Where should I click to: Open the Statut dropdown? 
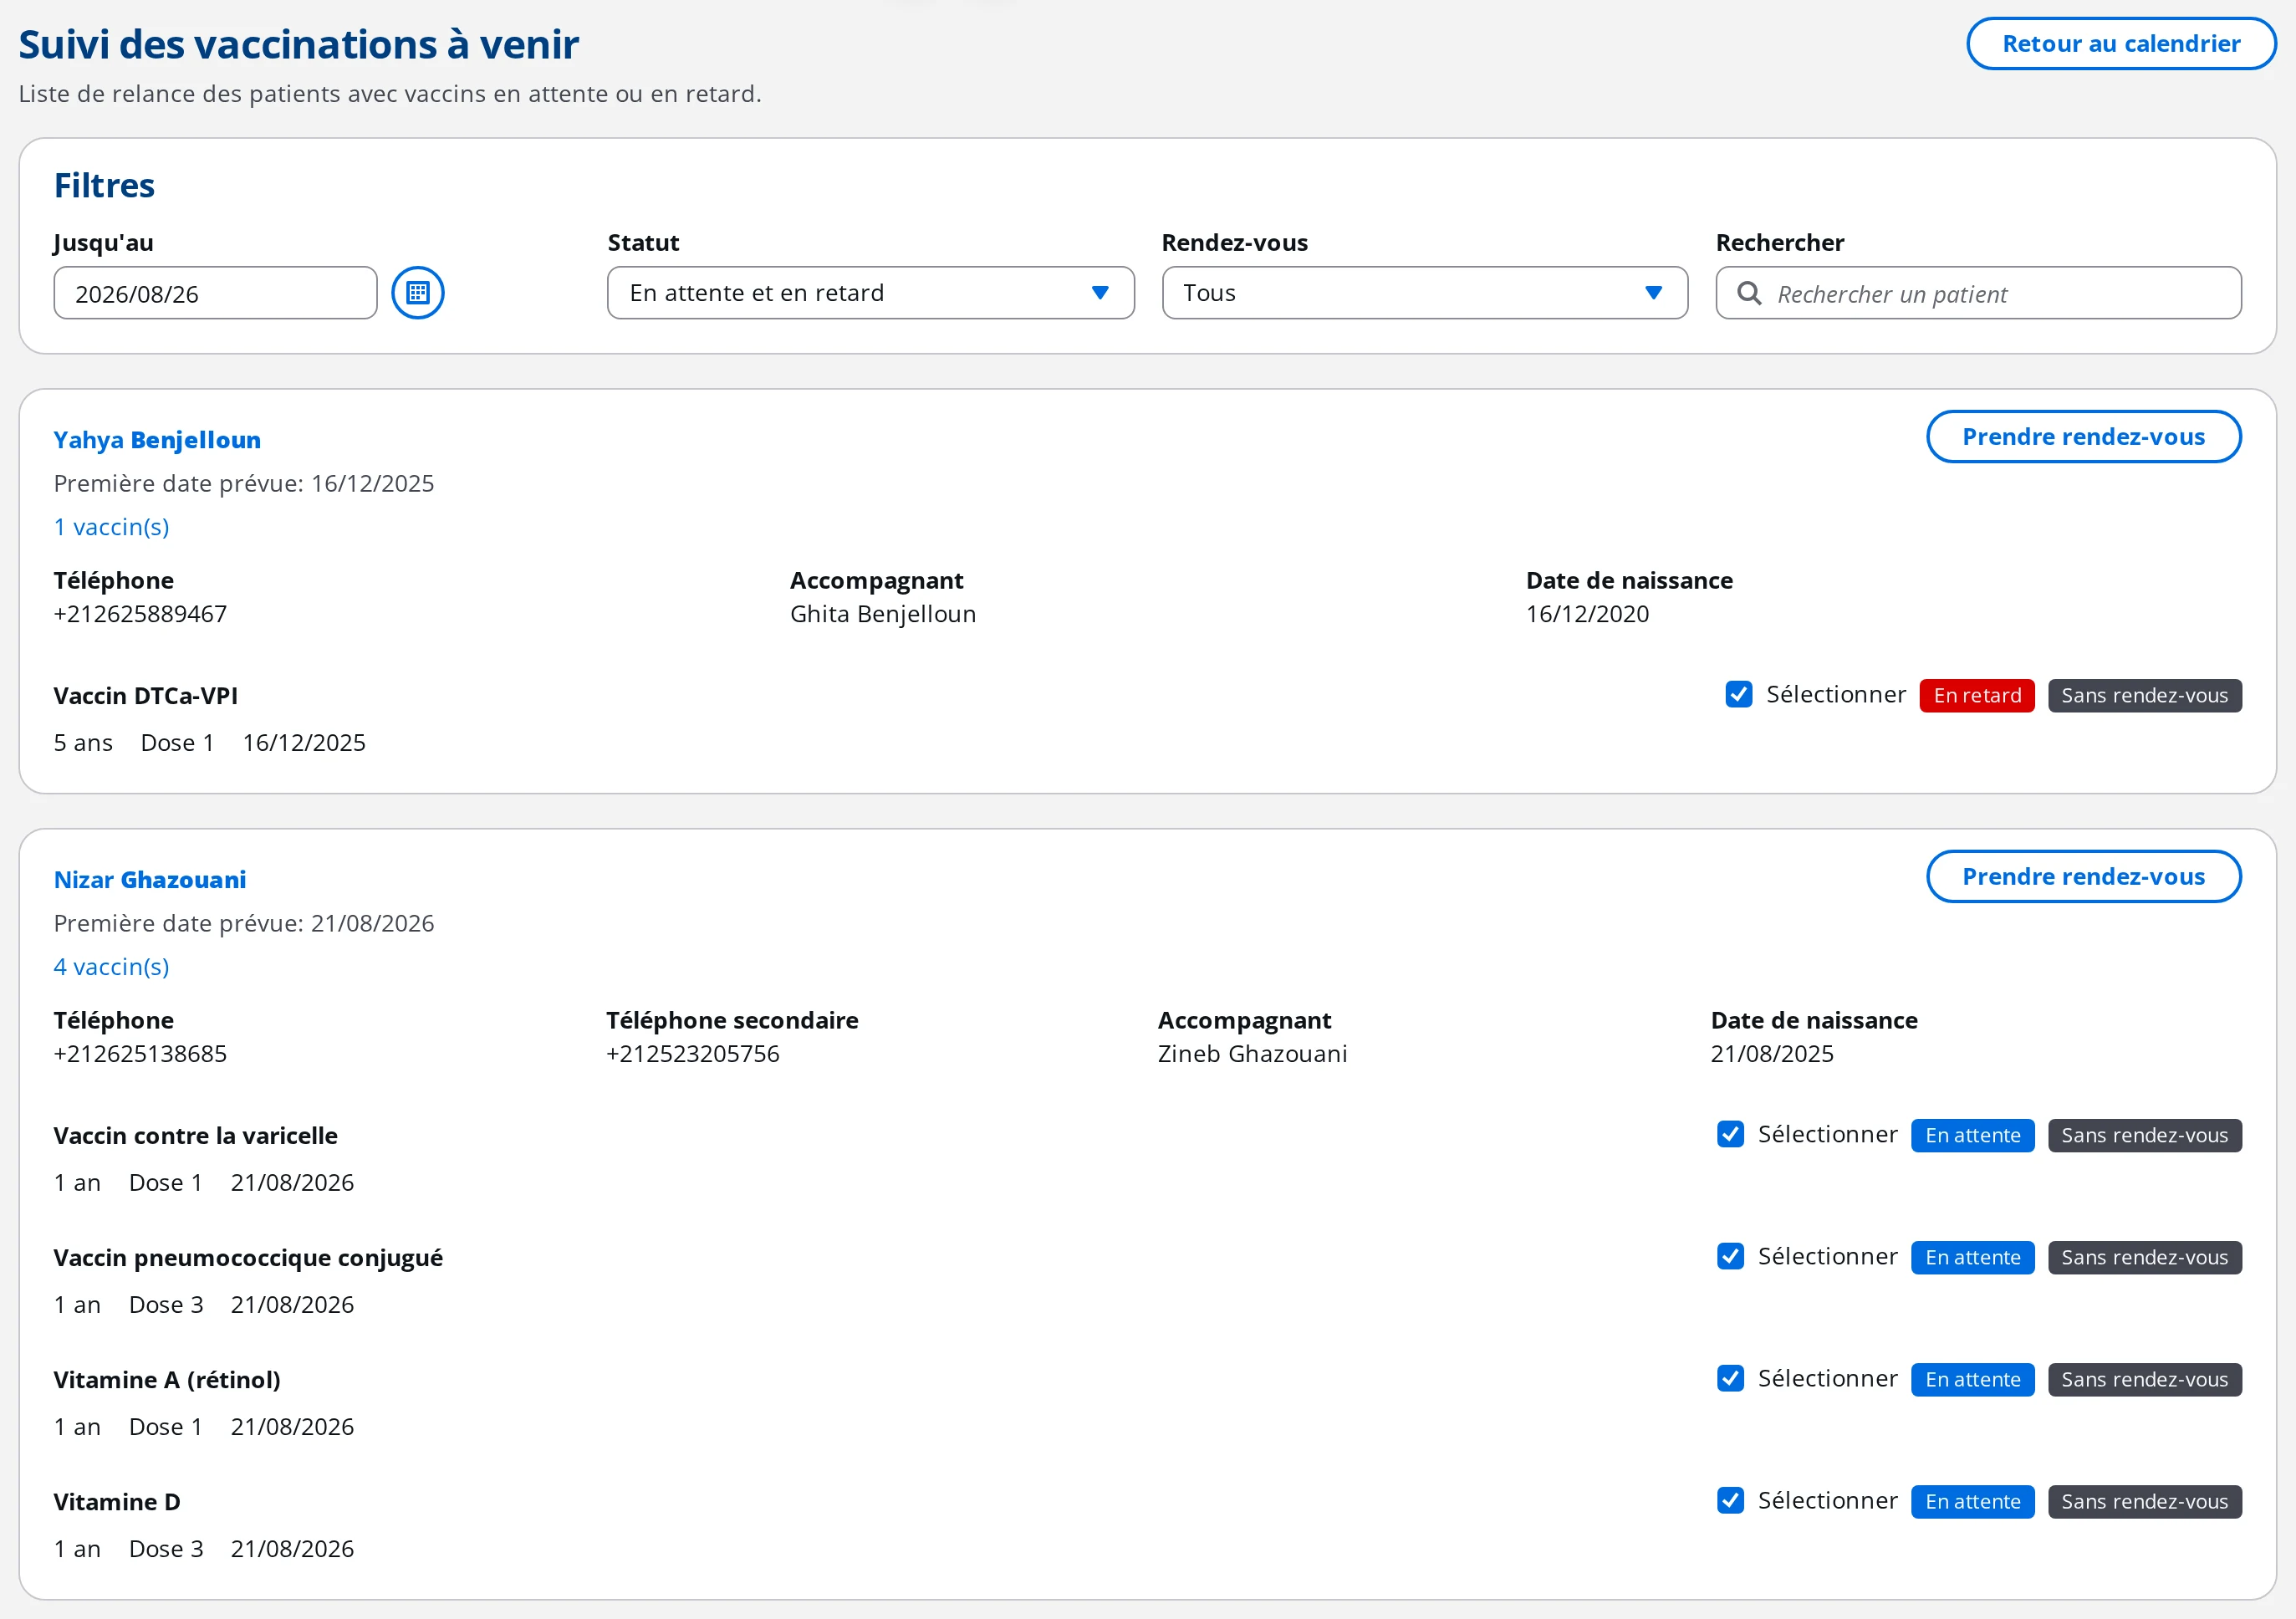tap(870, 293)
